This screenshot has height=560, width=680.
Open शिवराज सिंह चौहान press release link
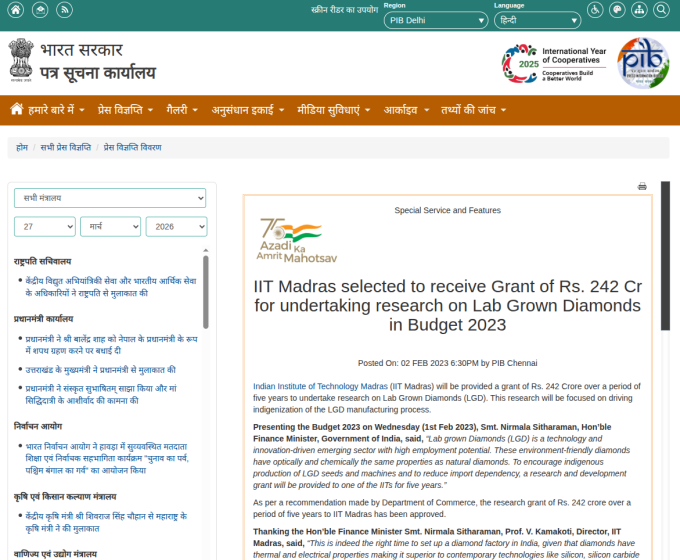(x=106, y=522)
